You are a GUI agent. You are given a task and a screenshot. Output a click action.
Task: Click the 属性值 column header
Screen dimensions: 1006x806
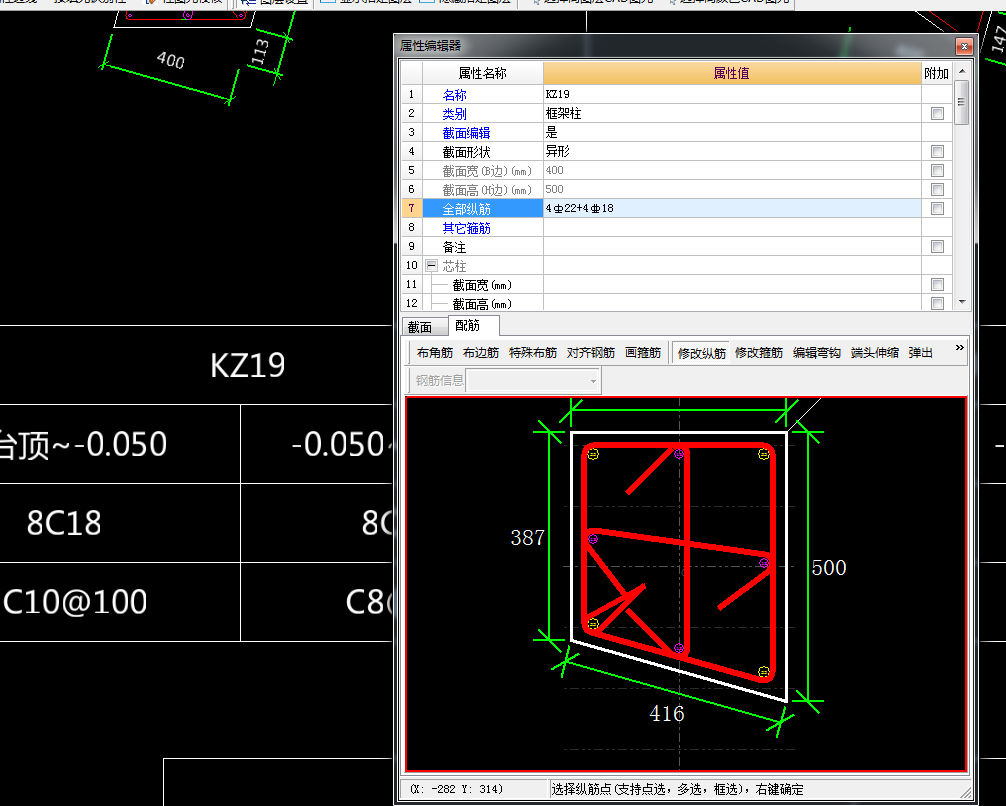pyautogui.click(x=732, y=73)
